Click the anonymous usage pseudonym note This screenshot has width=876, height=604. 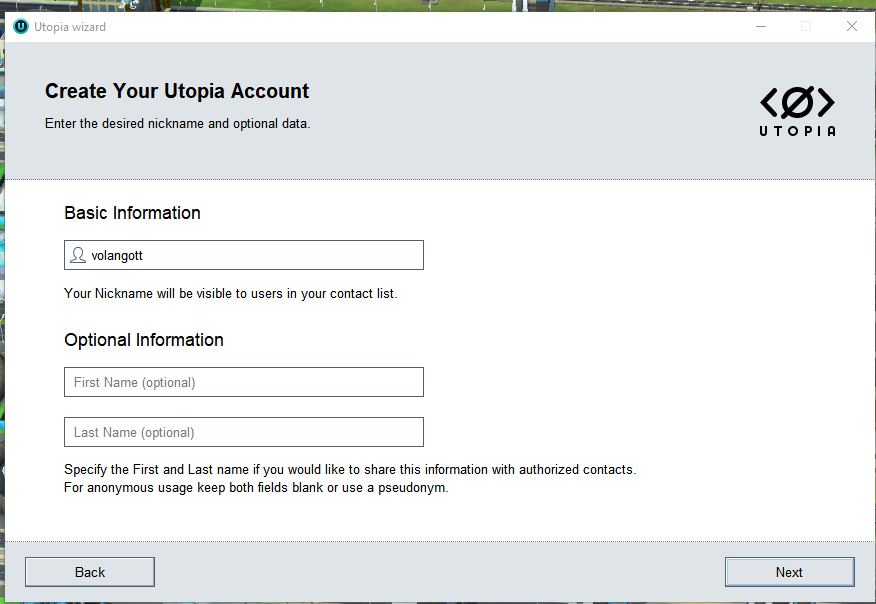pyautogui.click(x=256, y=488)
